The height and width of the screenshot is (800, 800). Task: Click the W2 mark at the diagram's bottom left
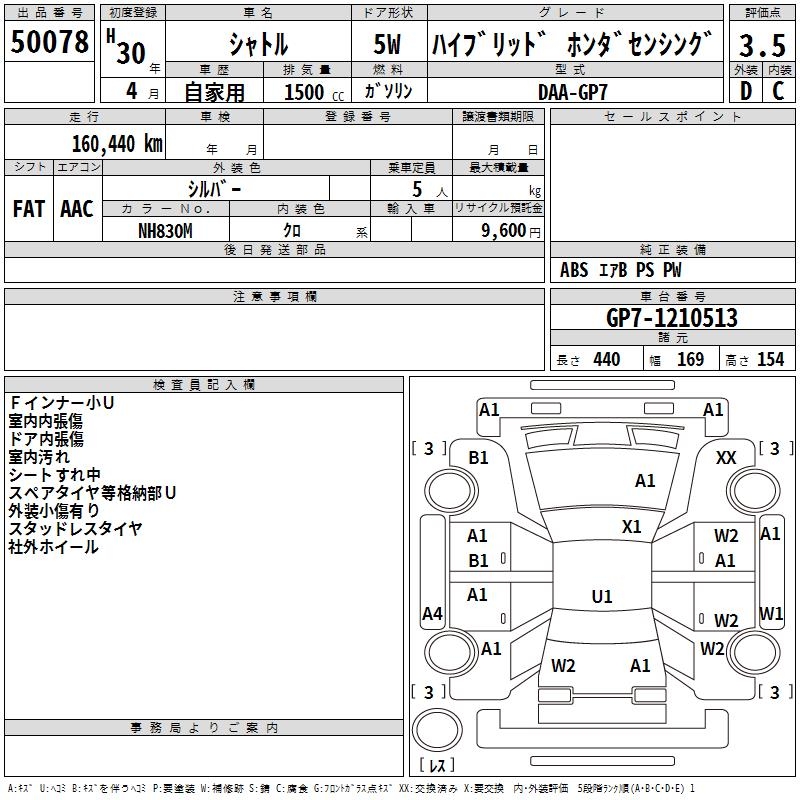coord(563,665)
